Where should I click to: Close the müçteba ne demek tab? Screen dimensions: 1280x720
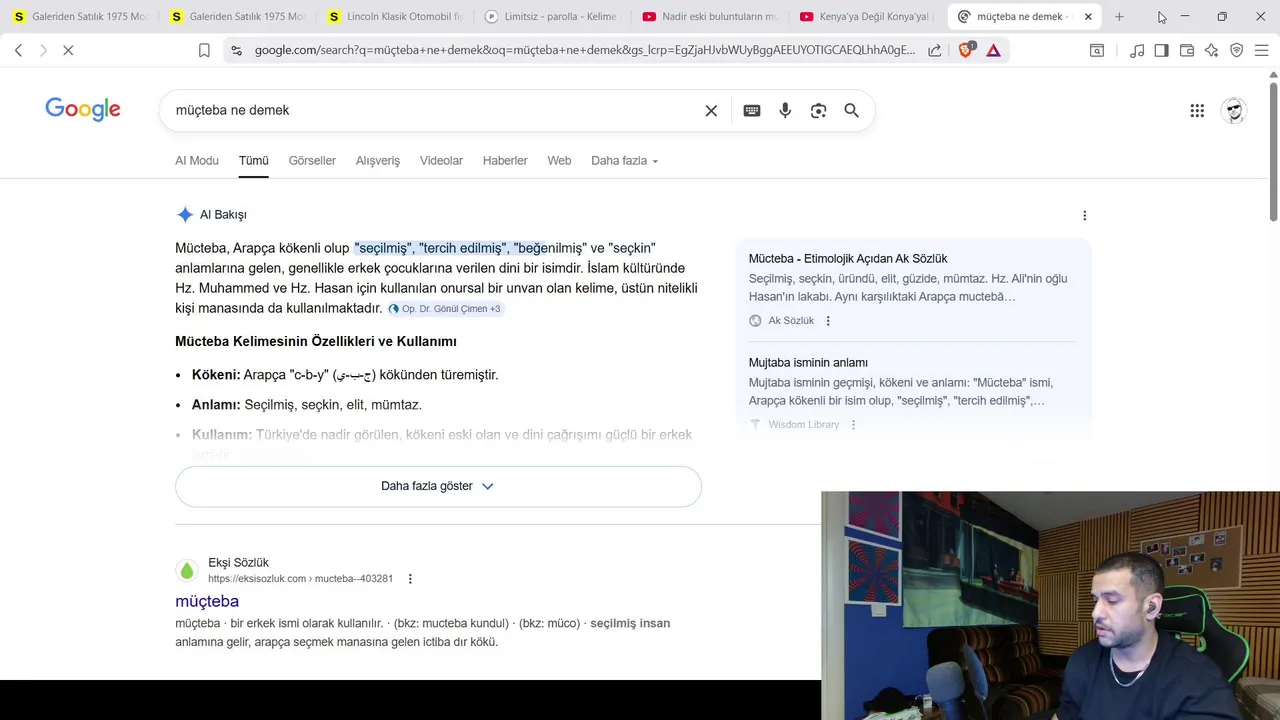(1088, 17)
